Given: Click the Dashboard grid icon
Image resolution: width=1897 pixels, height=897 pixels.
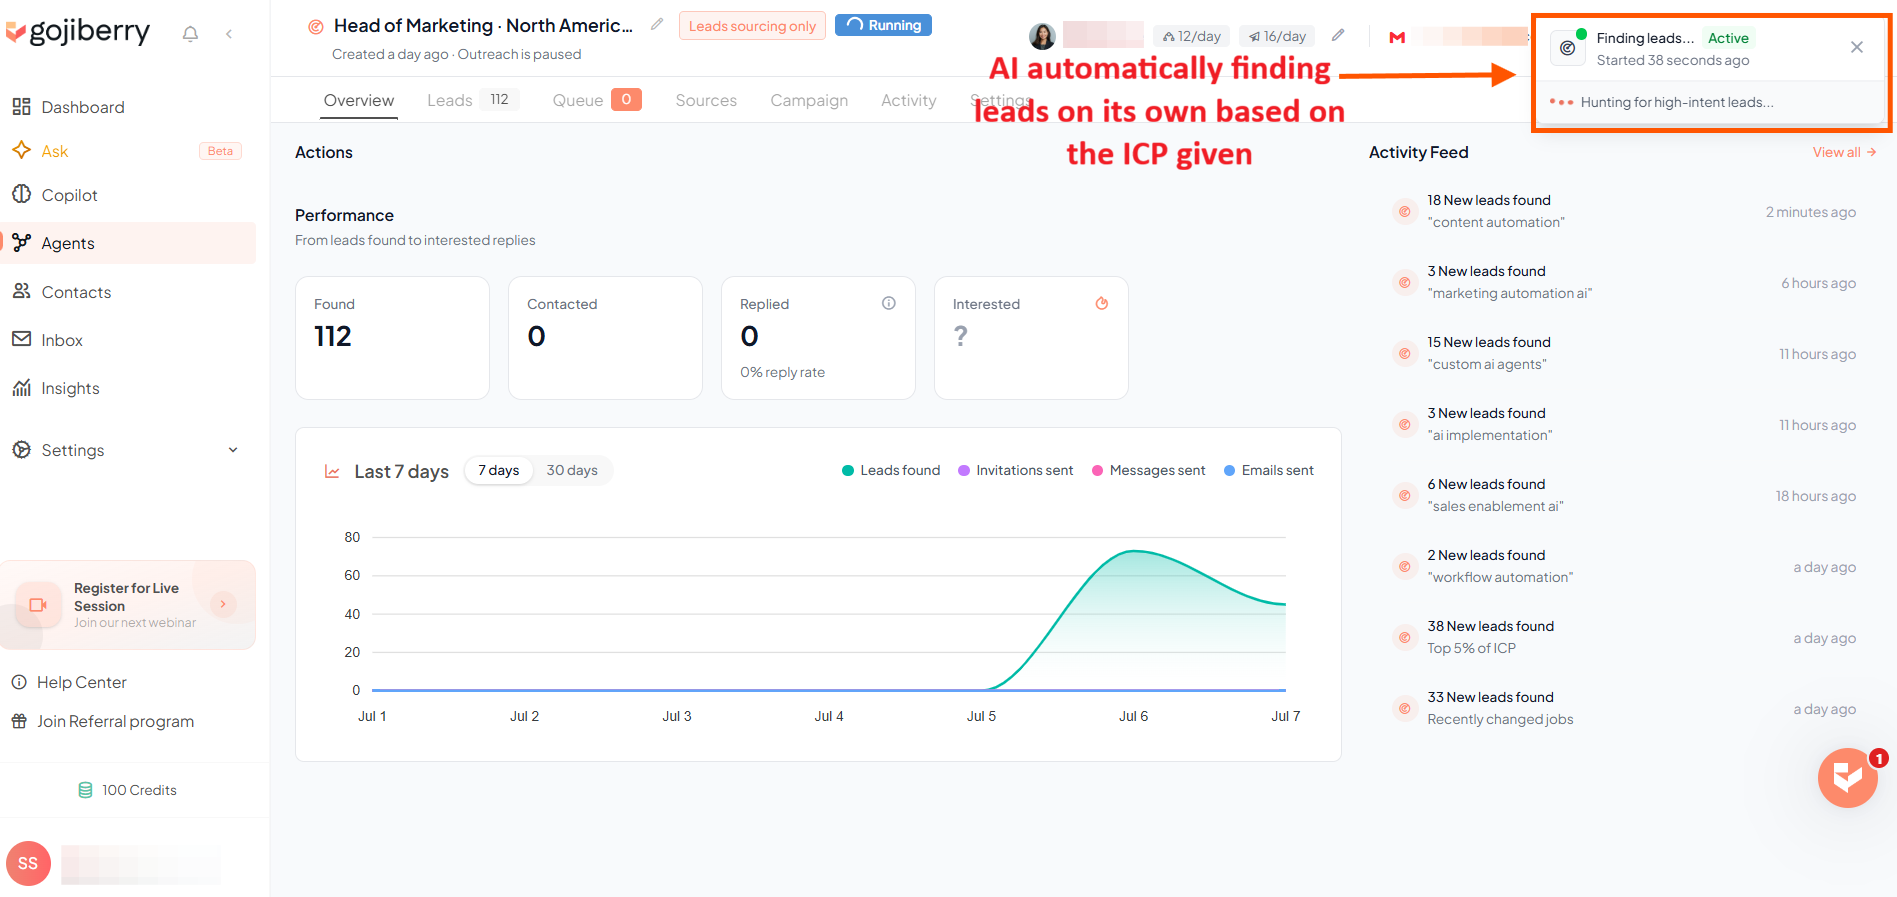Looking at the screenshot, I should point(21,107).
